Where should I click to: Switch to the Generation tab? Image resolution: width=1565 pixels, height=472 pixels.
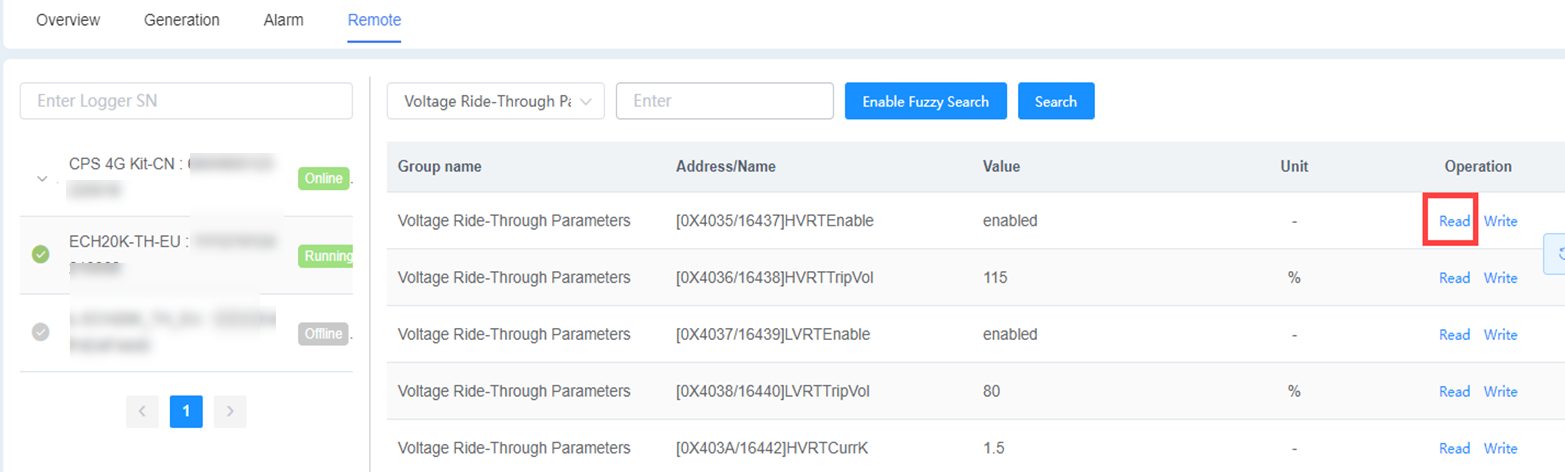click(x=182, y=20)
